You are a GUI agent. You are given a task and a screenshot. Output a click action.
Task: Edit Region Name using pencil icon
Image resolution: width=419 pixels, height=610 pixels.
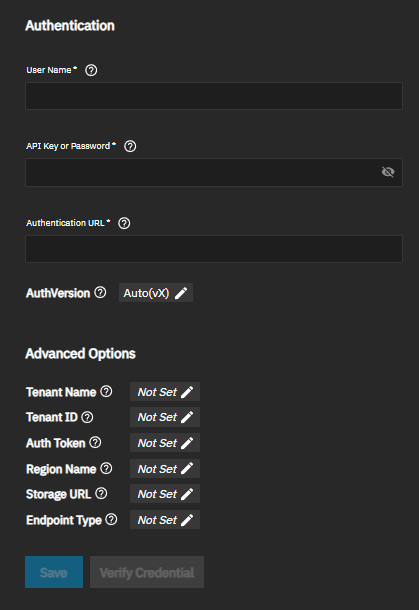click(187, 468)
